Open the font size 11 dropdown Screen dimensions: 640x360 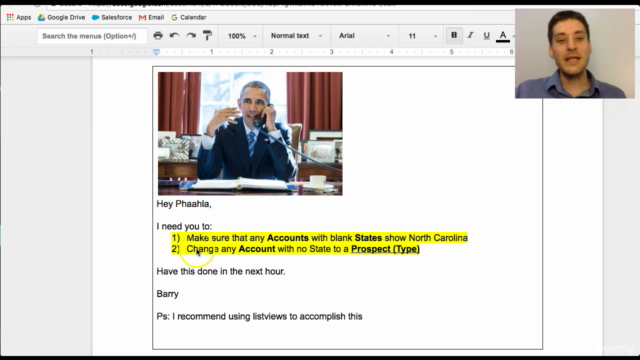click(422, 36)
